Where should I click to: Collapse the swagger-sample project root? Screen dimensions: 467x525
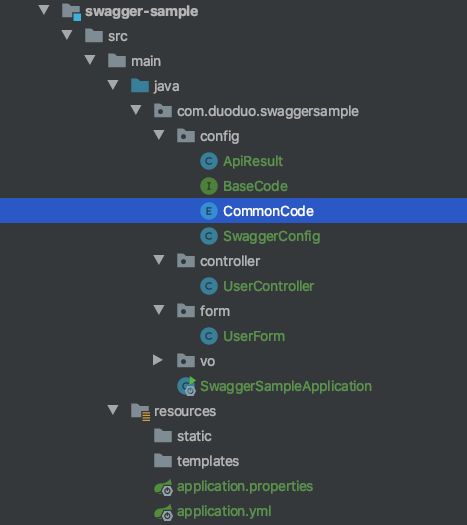click(x=44, y=10)
